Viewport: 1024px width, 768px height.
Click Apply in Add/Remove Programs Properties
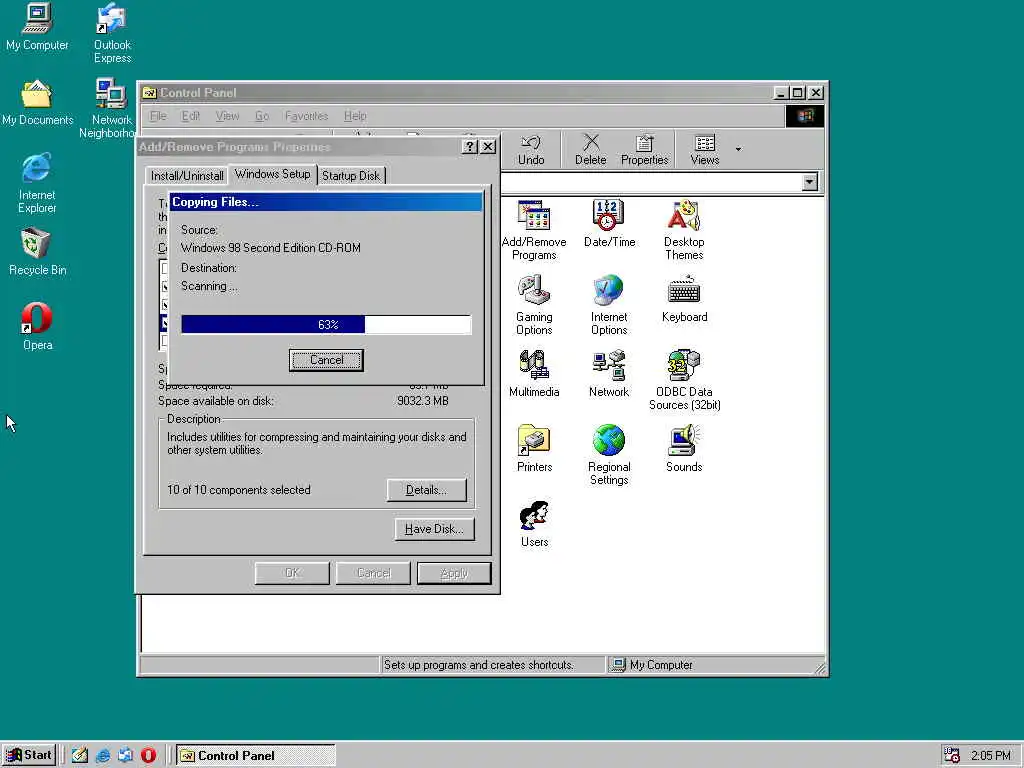pos(454,573)
